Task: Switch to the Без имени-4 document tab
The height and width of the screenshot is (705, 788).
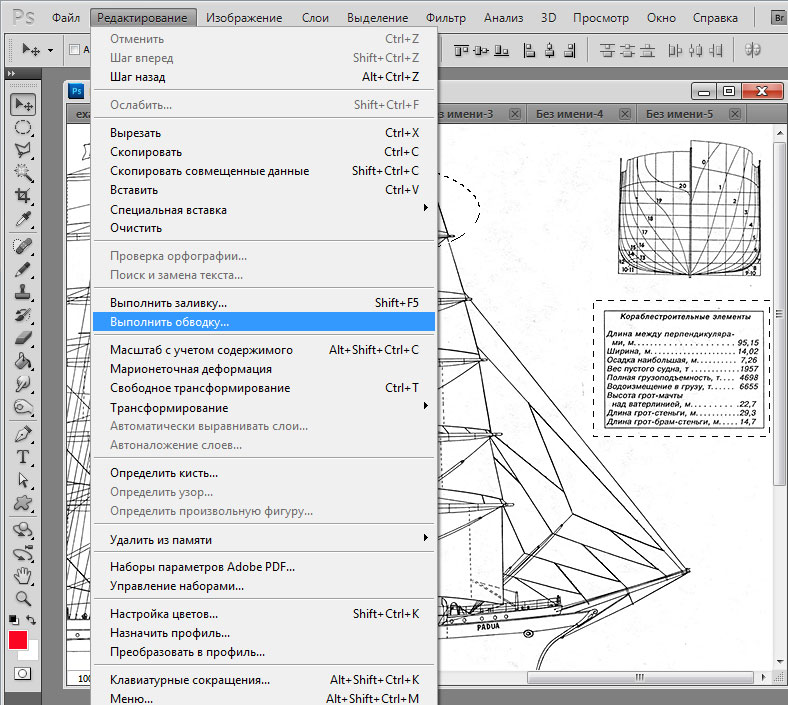Action: [569, 114]
